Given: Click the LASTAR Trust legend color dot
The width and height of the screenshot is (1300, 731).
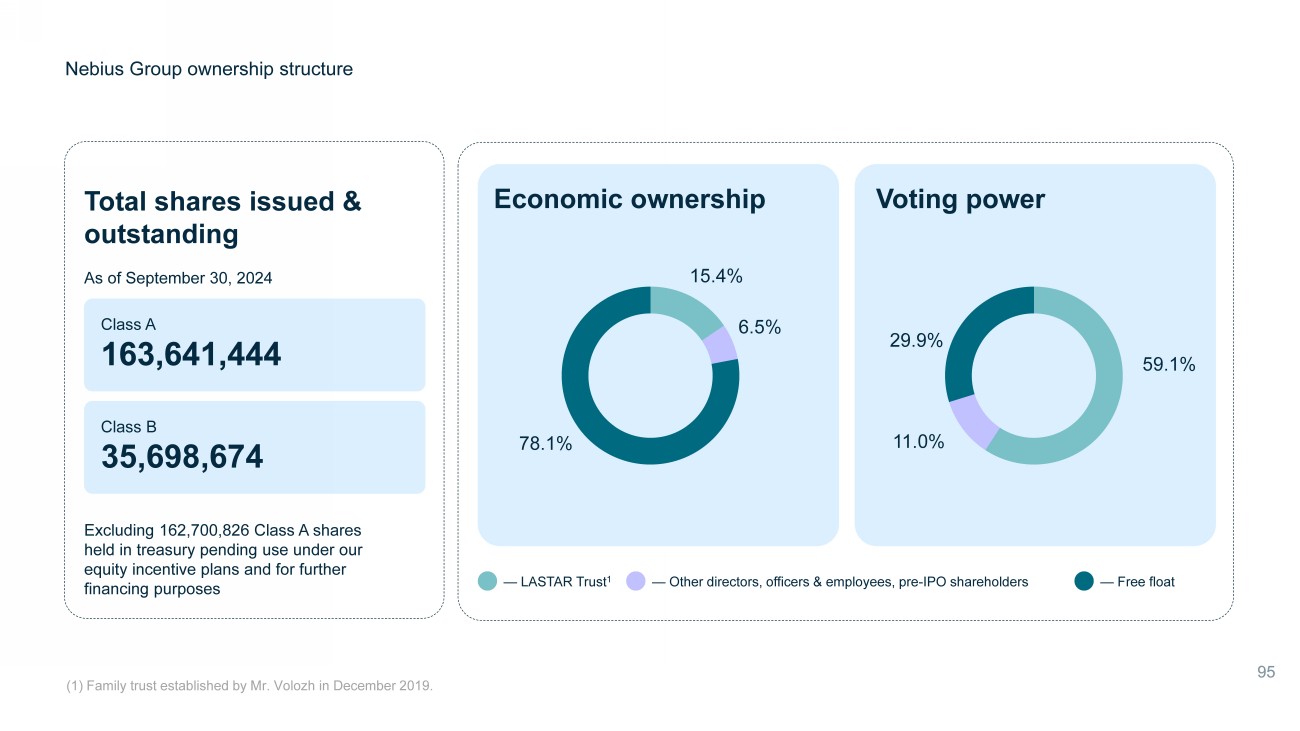Looking at the screenshot, I should (x=487, y=581).
